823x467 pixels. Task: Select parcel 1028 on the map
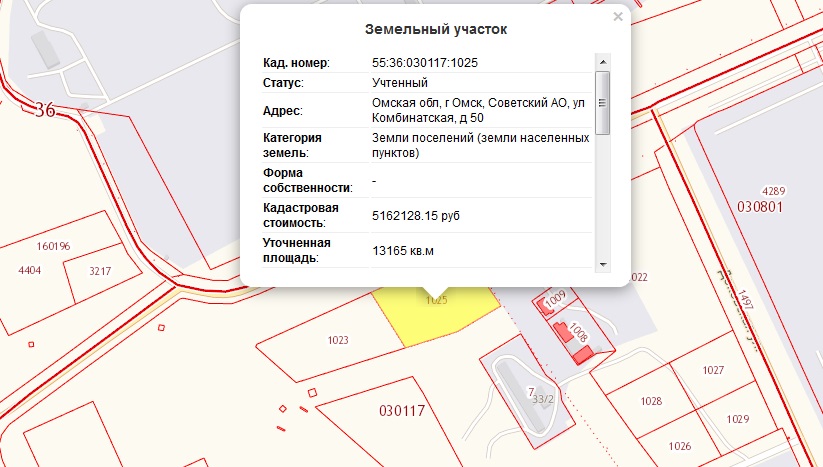pyautogui.click(x=651, y=401)
